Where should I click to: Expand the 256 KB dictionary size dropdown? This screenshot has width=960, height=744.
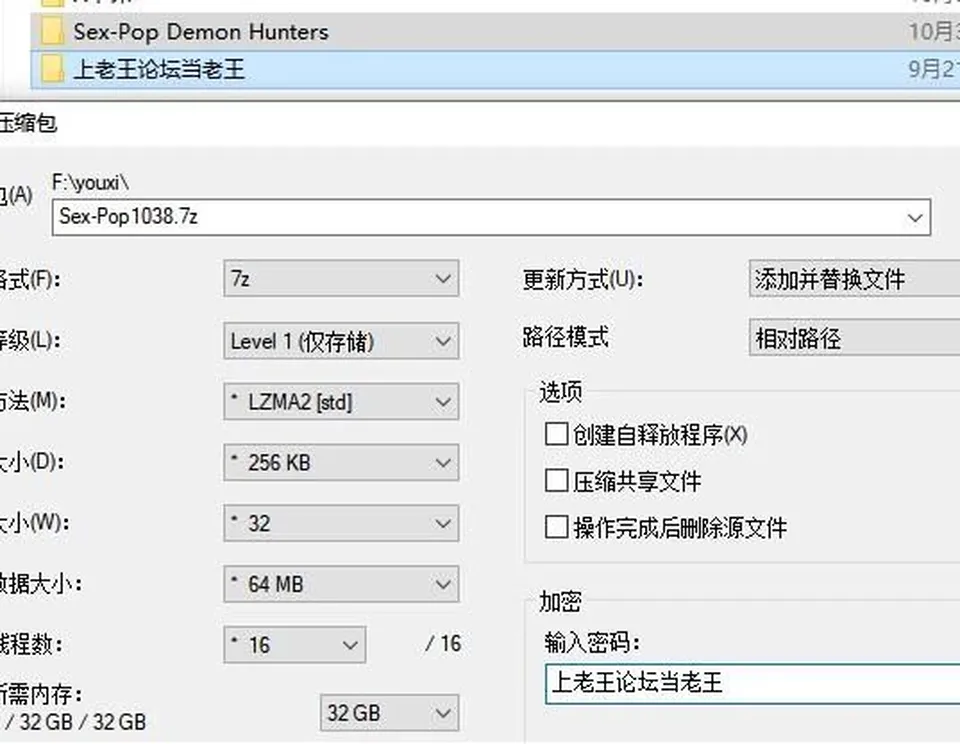(x=341, y=462)
